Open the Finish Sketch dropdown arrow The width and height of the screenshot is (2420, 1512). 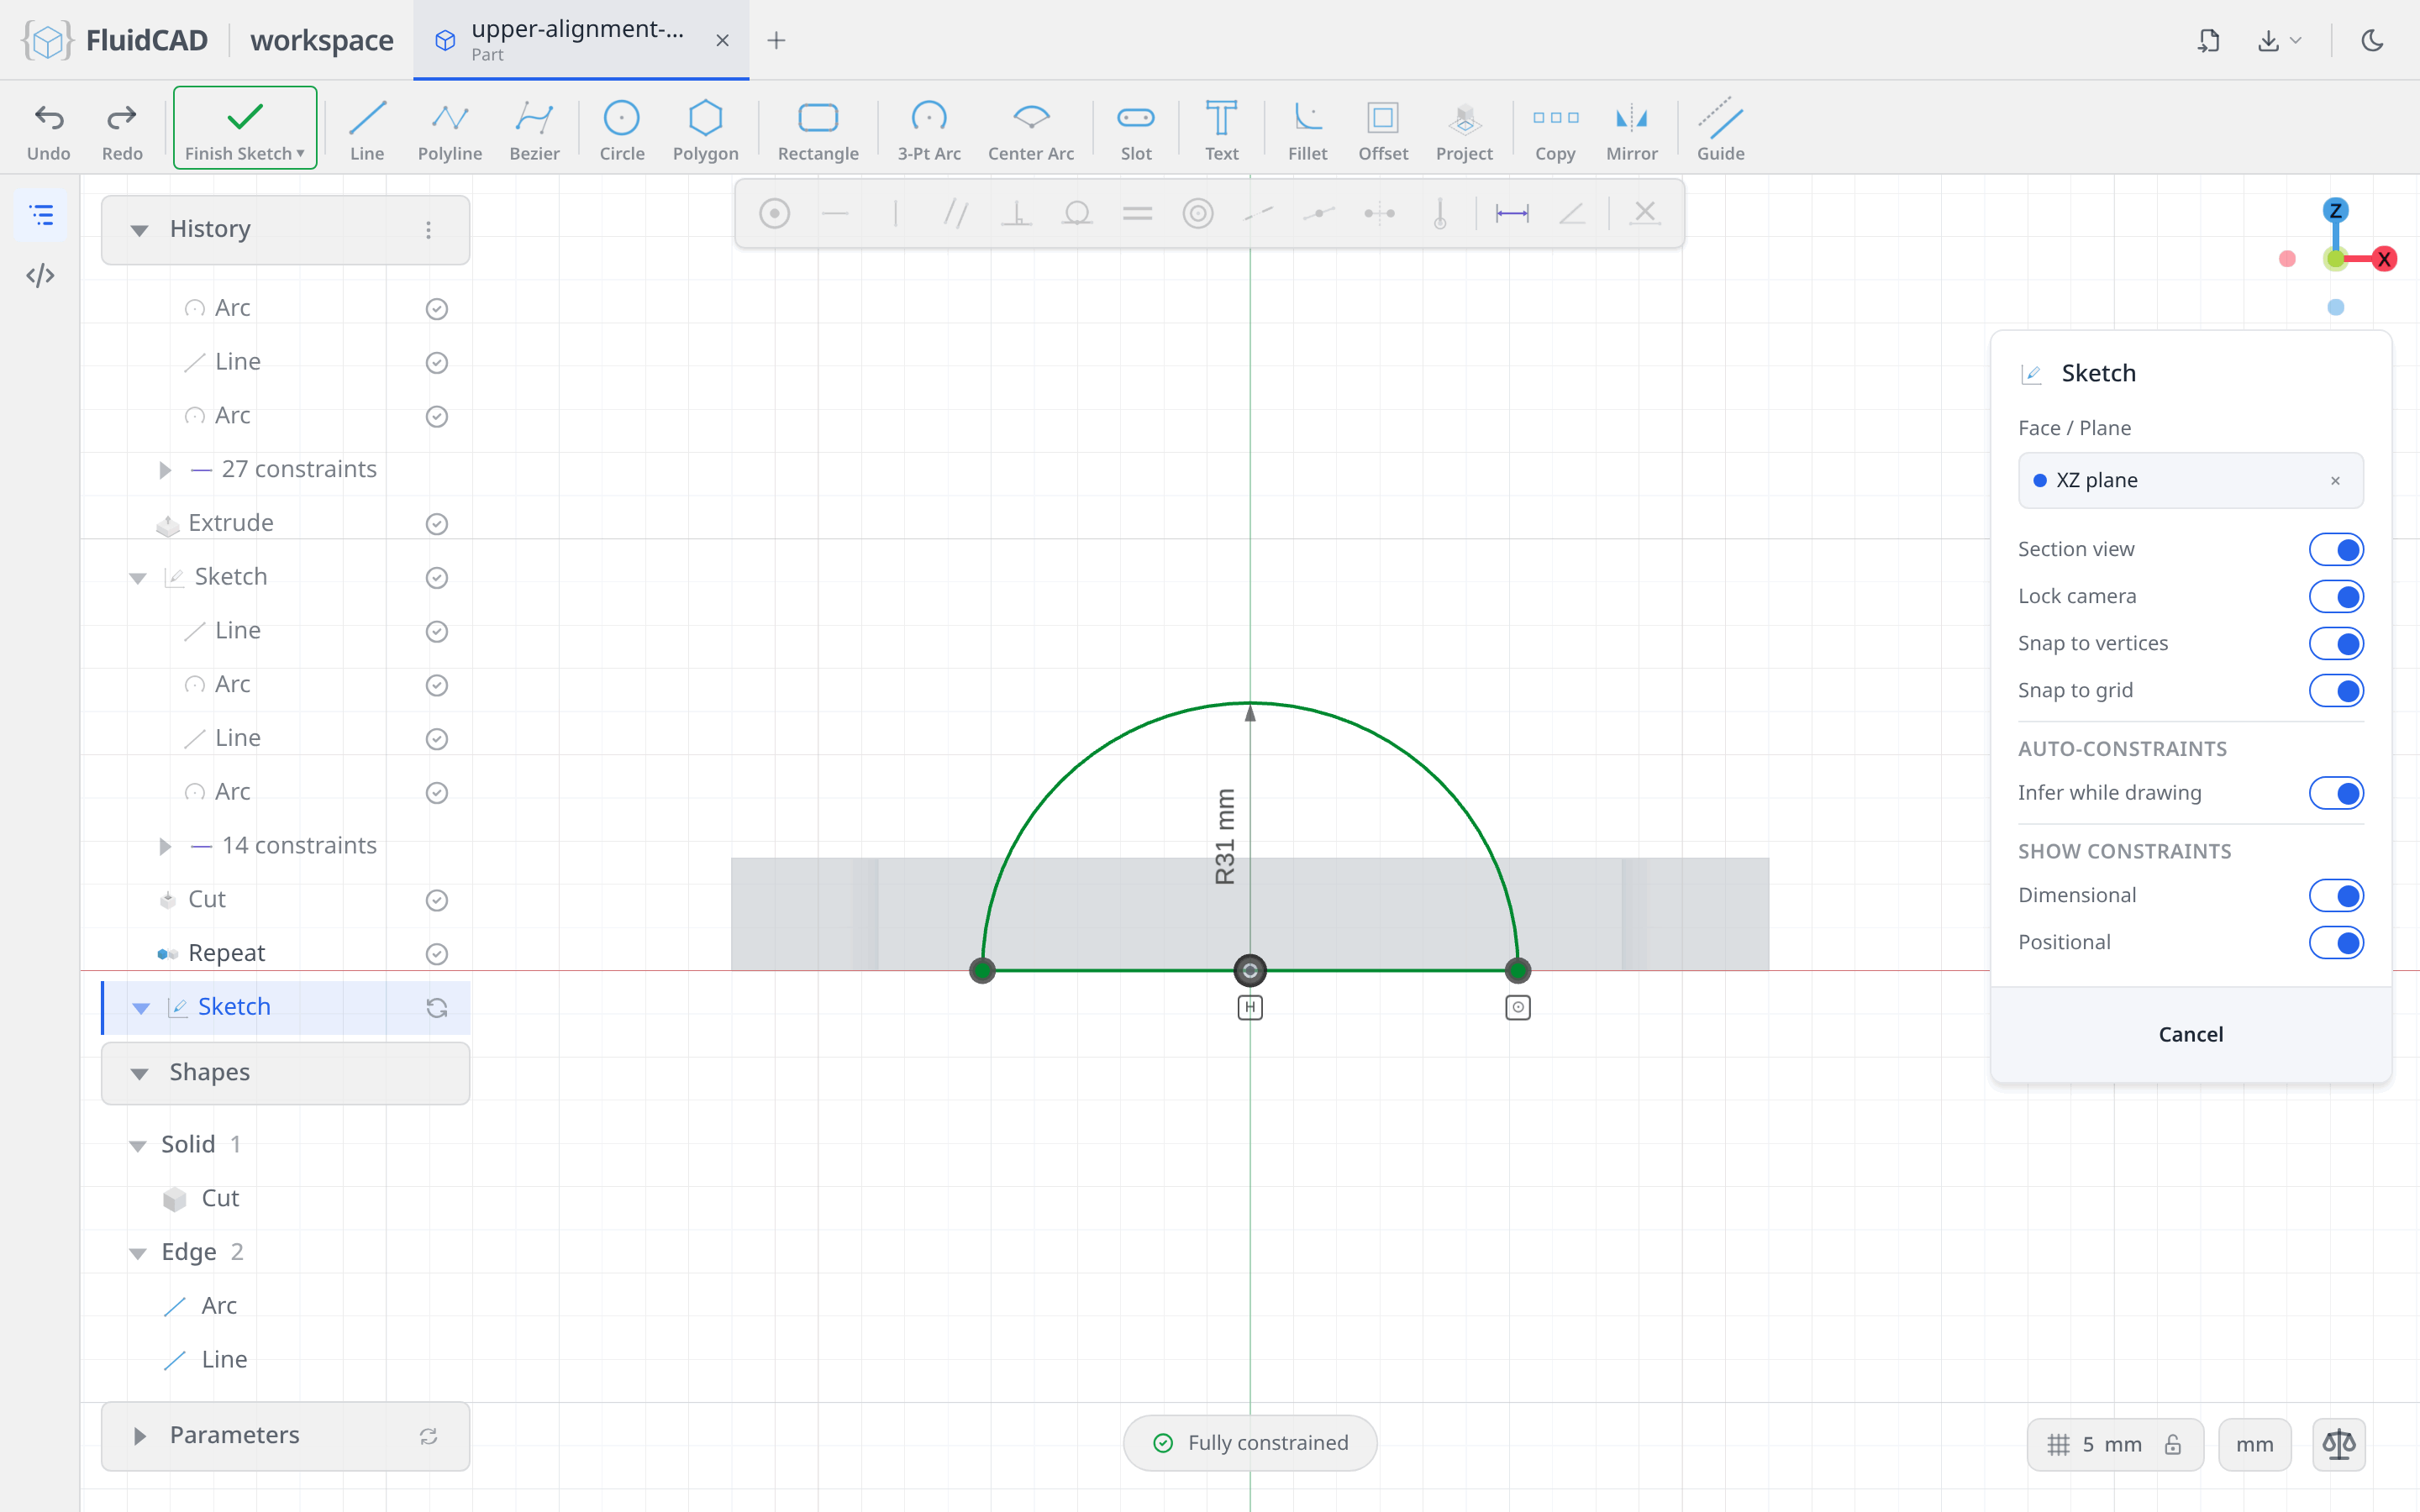coord(300,153)
